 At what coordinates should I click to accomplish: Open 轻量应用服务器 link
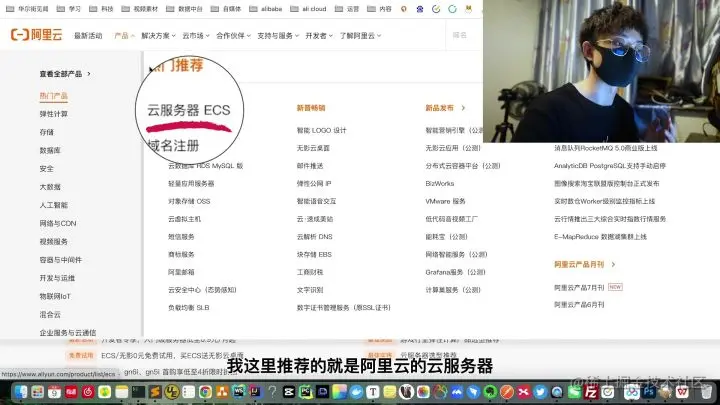tap(191, 183)
